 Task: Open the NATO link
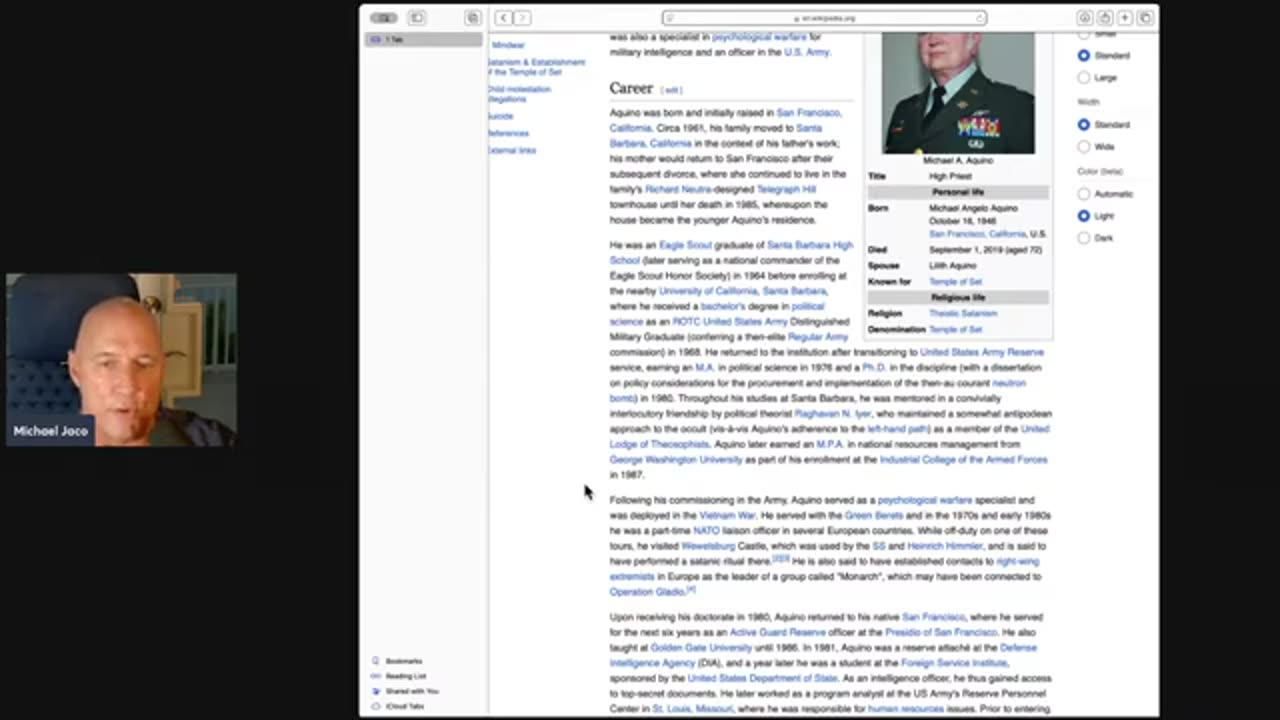coord(706,531)
